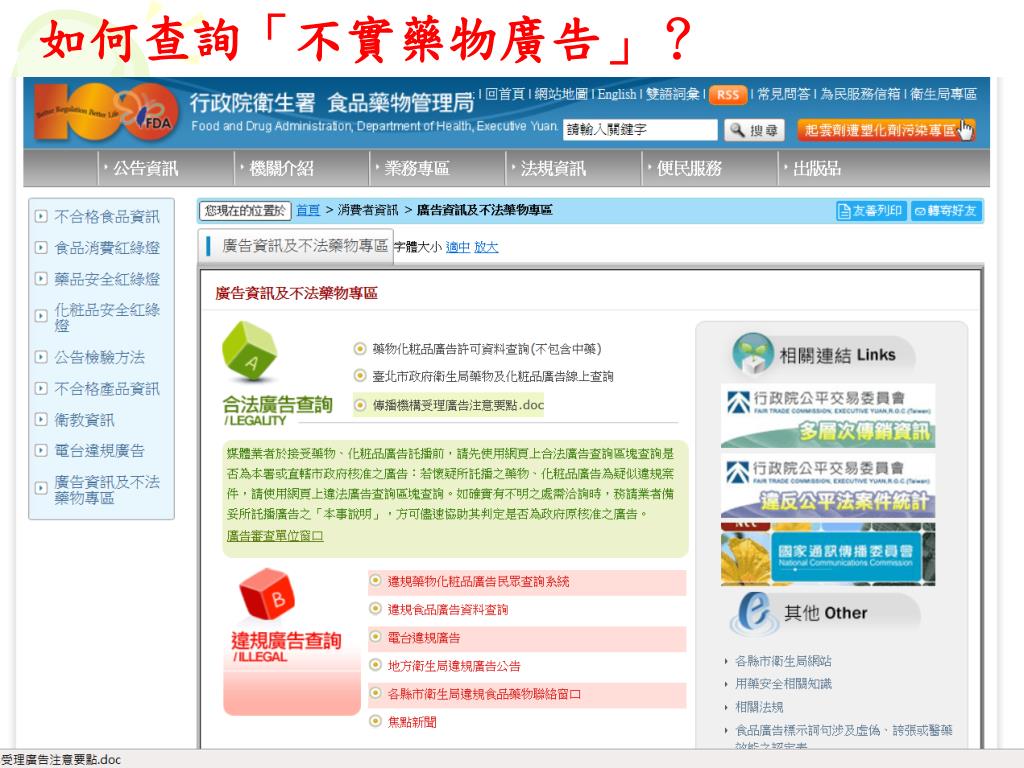
Task: Open 臺北市政府衛生局藥物及化粧品廣告線上查詢
Action: (492, 376)
